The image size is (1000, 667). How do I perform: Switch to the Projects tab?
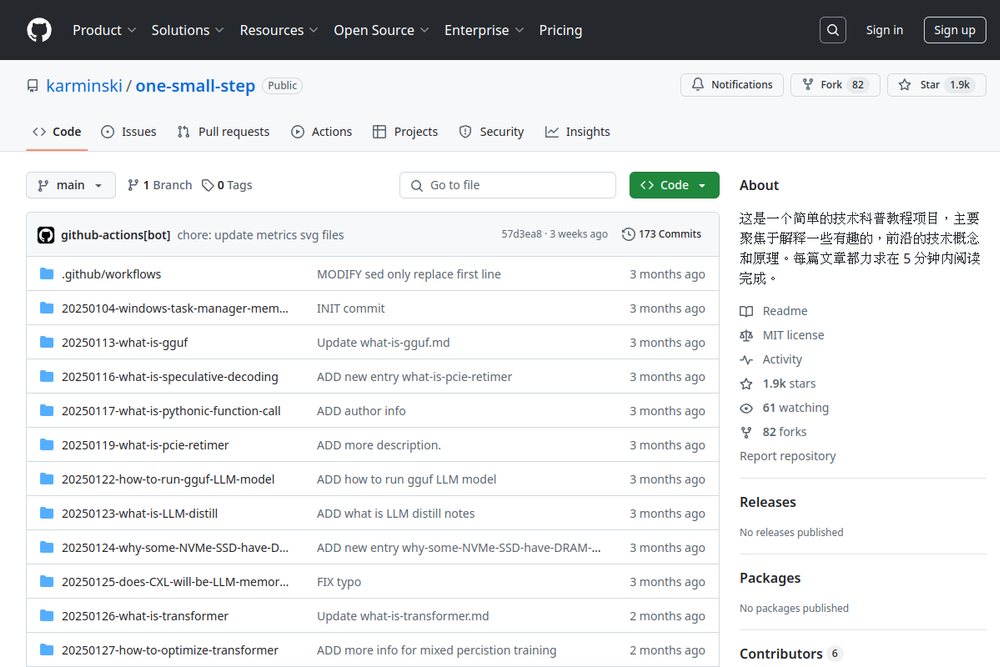(406, 131)
